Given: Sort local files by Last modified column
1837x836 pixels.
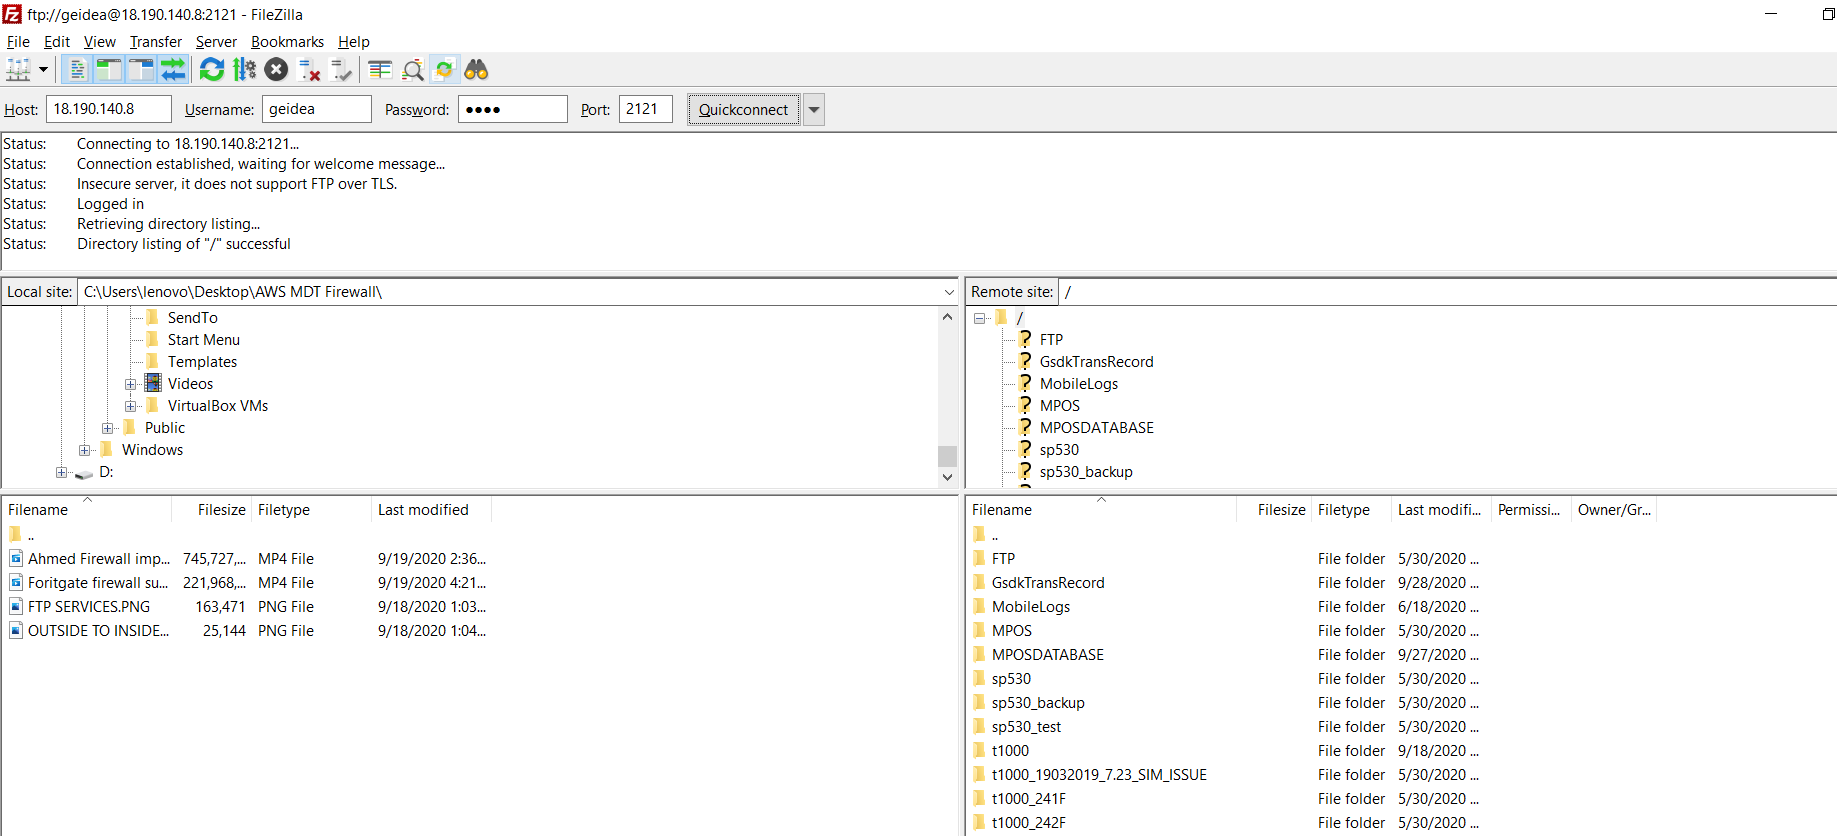Looking at the screenshot, I should coord(431,510).
